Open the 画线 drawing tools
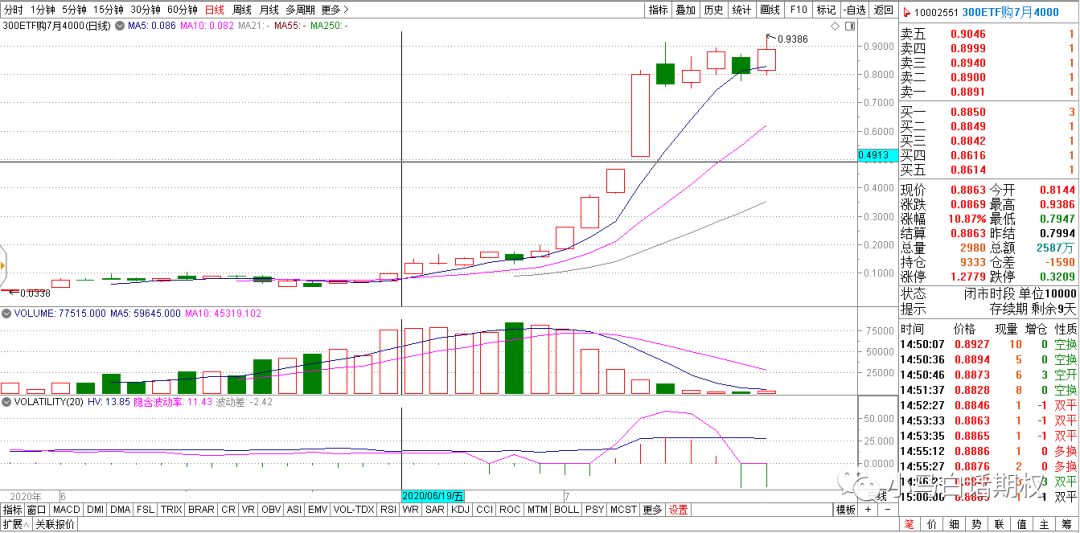 (769, 9)
